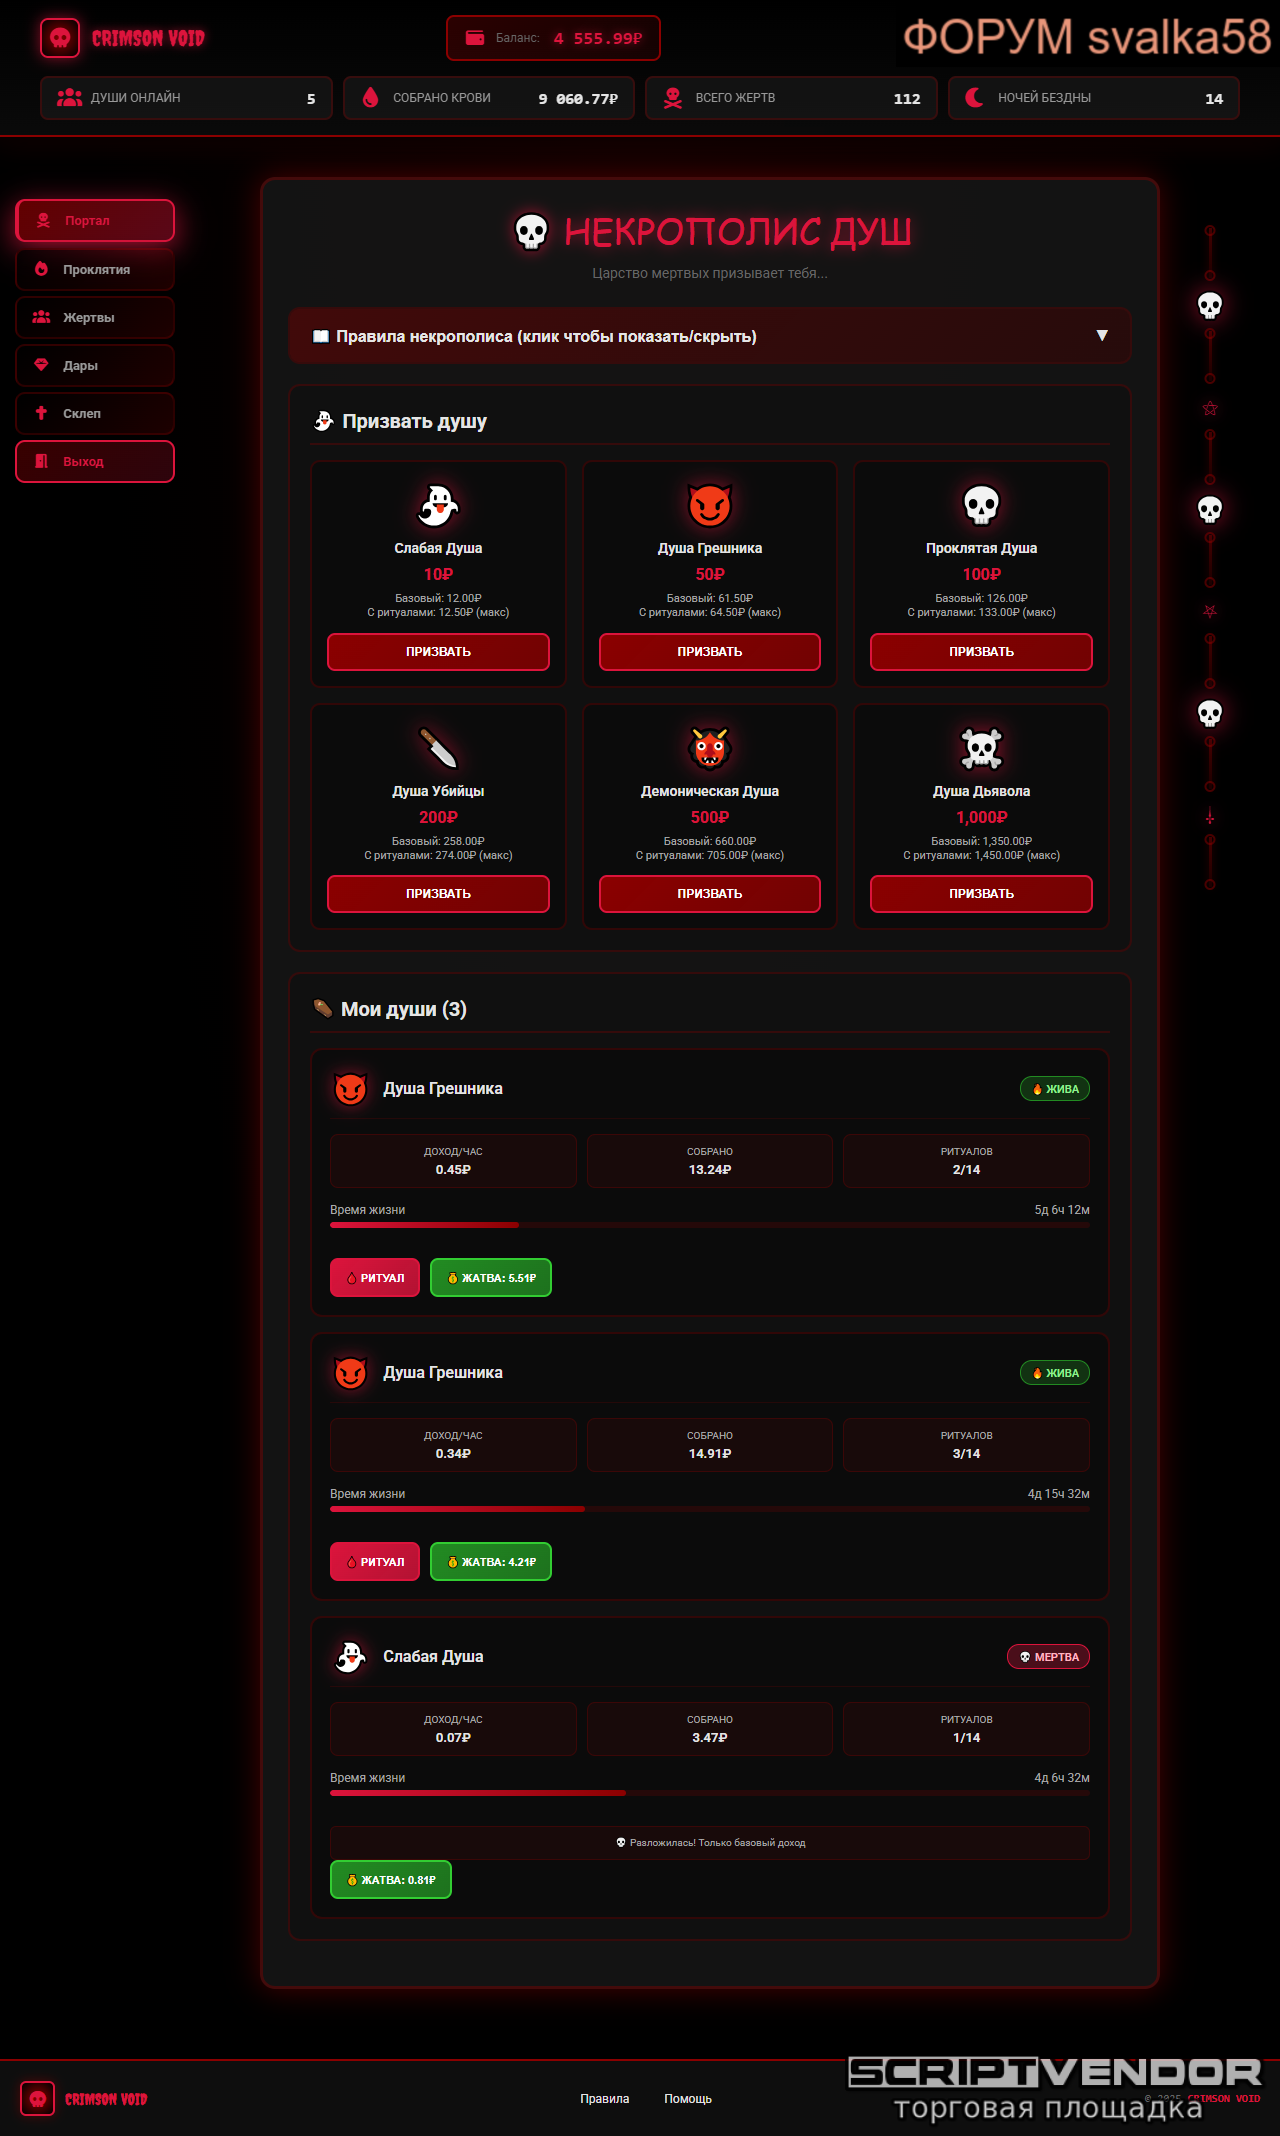1280x2136 pixels.
Task: Click the Душа Дьявола skull-crossbones icon
Action: click(x=981, y=748)
